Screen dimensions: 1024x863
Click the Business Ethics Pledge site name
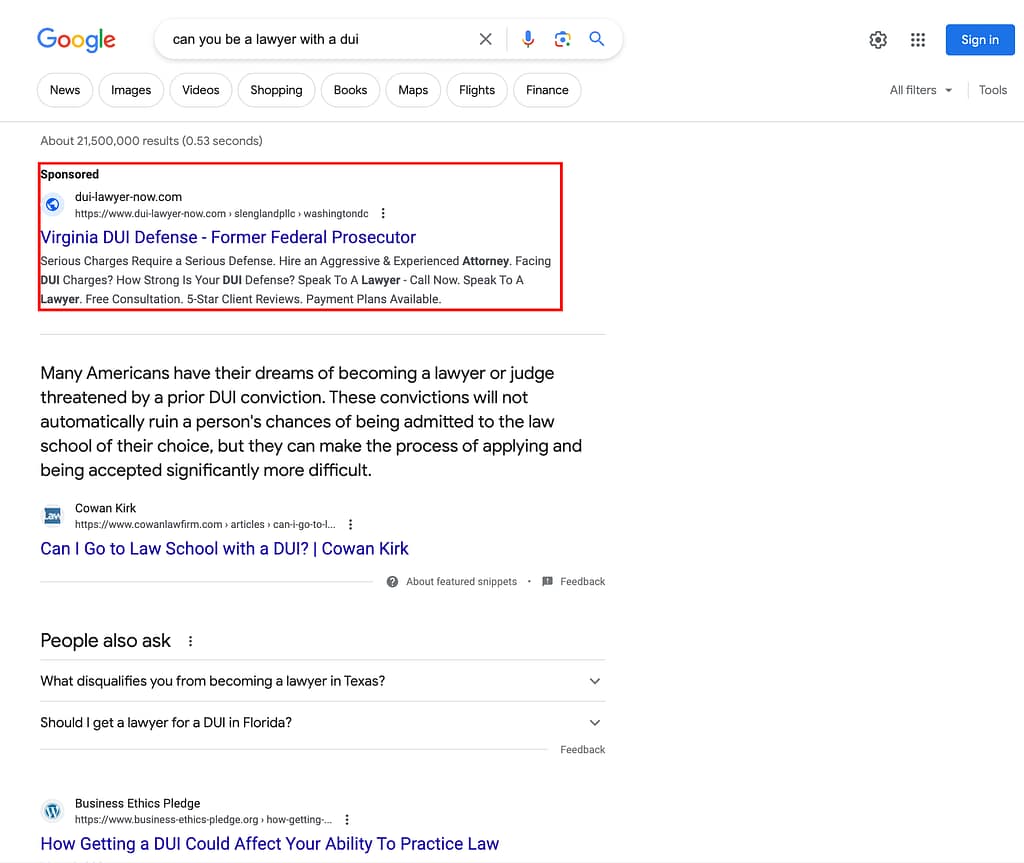point(137,803)
